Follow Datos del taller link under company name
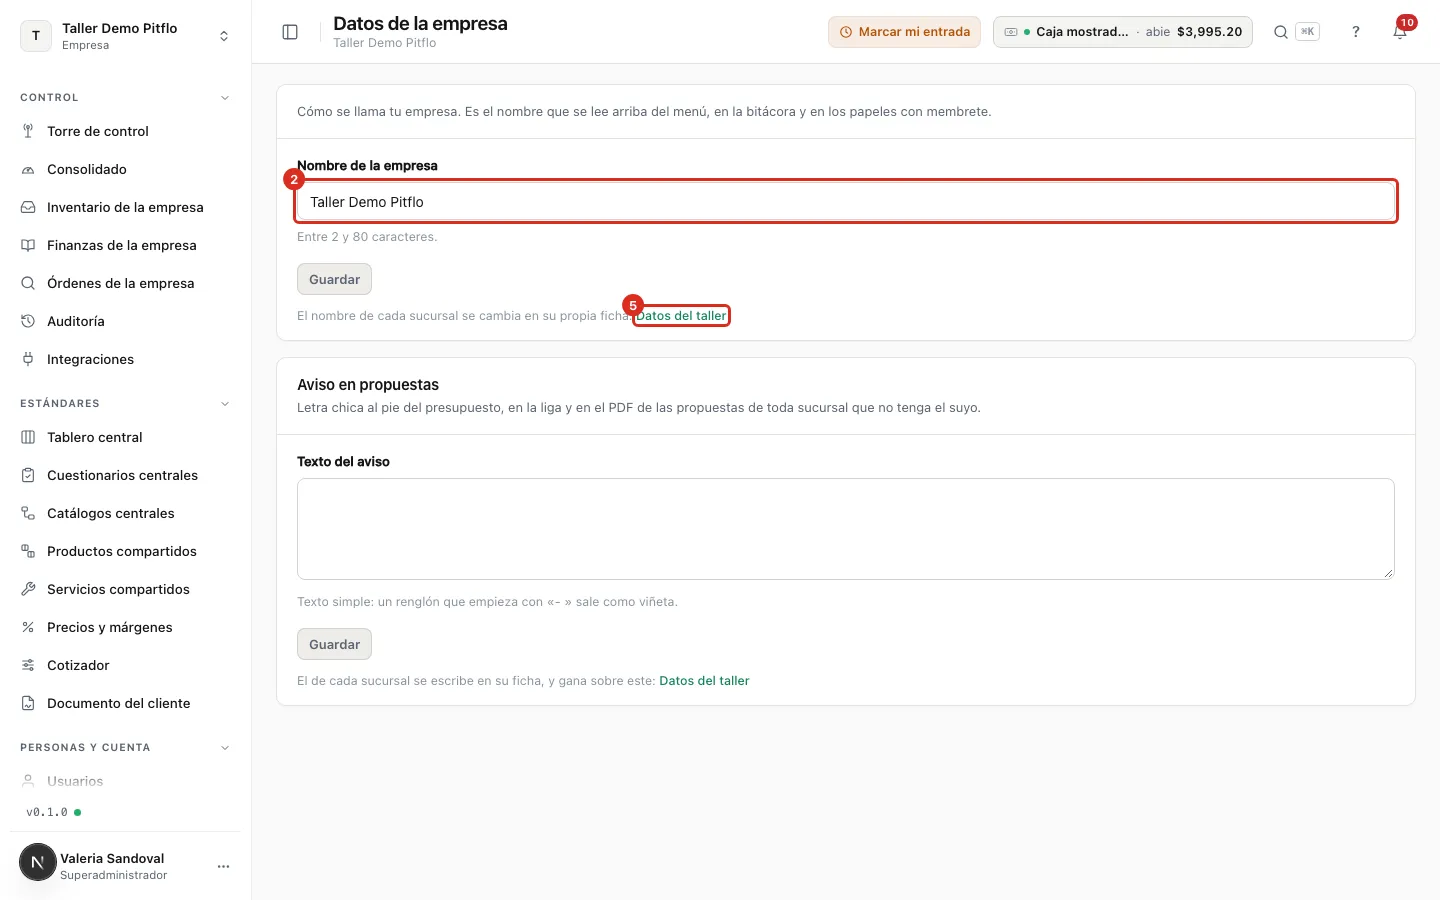The height and width of the screenshot is (900, 1440). [x=682, y=316]
